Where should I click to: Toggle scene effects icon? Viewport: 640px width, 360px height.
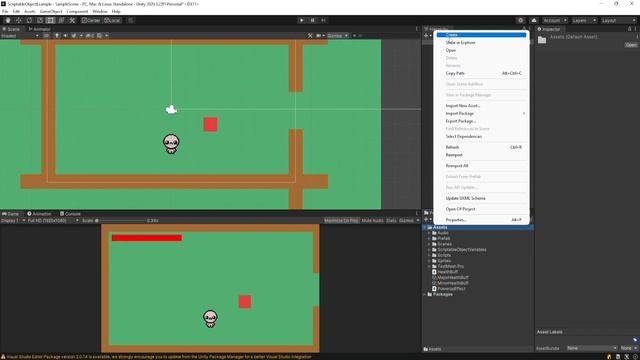point(74,36)
